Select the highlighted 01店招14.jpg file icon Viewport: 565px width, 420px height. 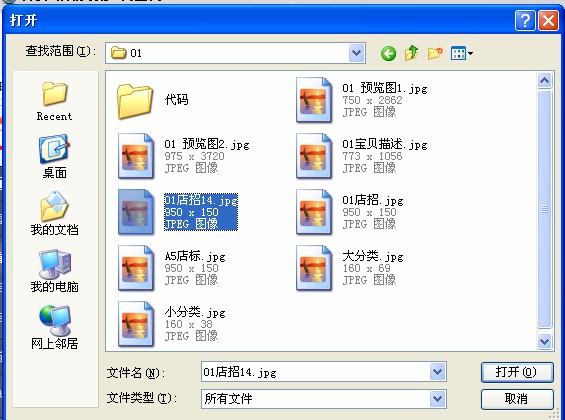(x=136, y=212)
